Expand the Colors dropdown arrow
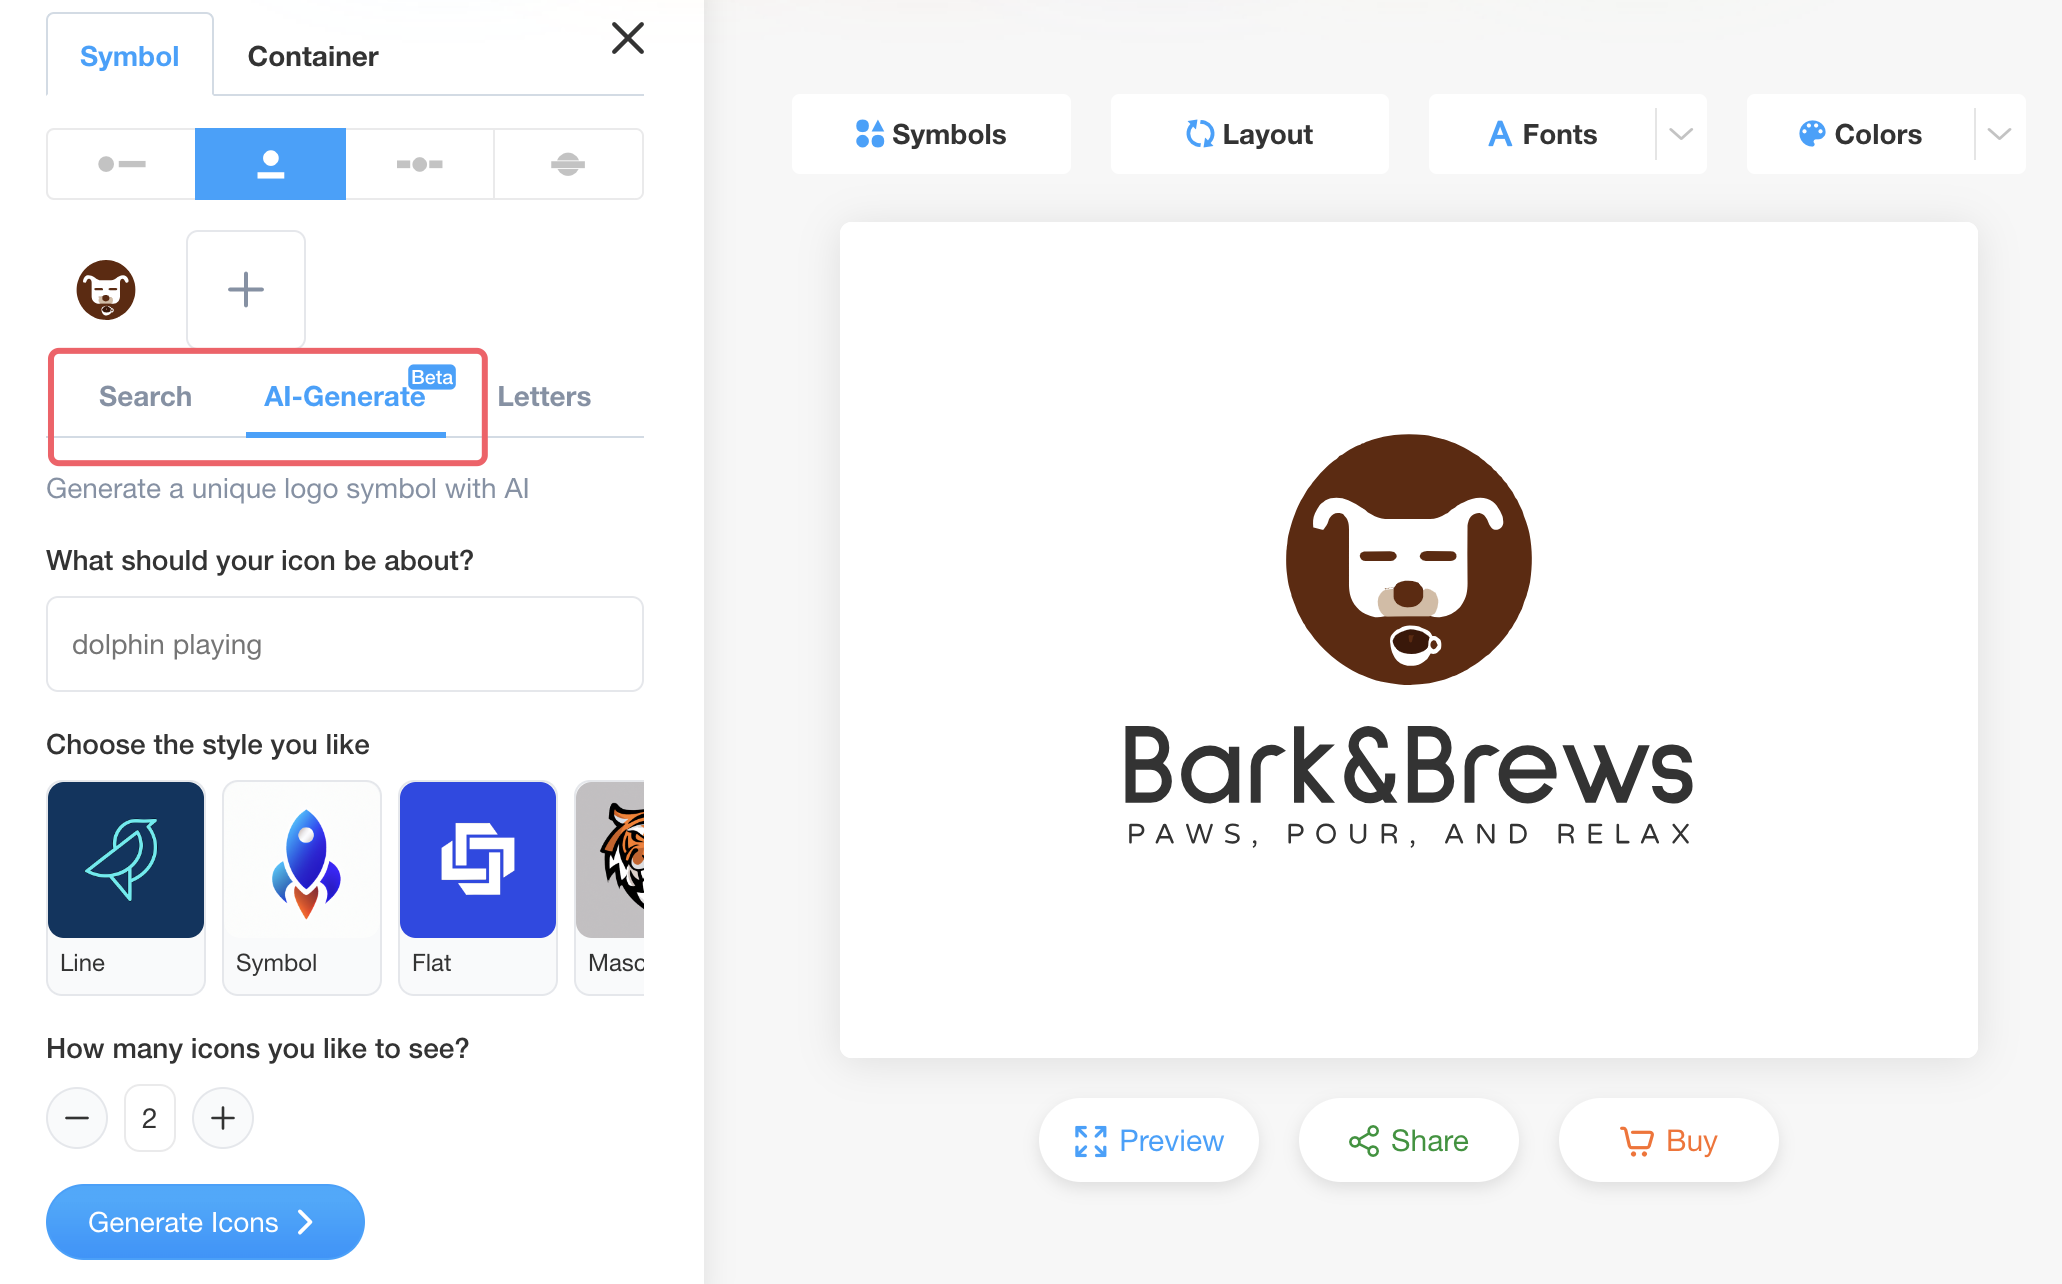 coord(1999,134)
